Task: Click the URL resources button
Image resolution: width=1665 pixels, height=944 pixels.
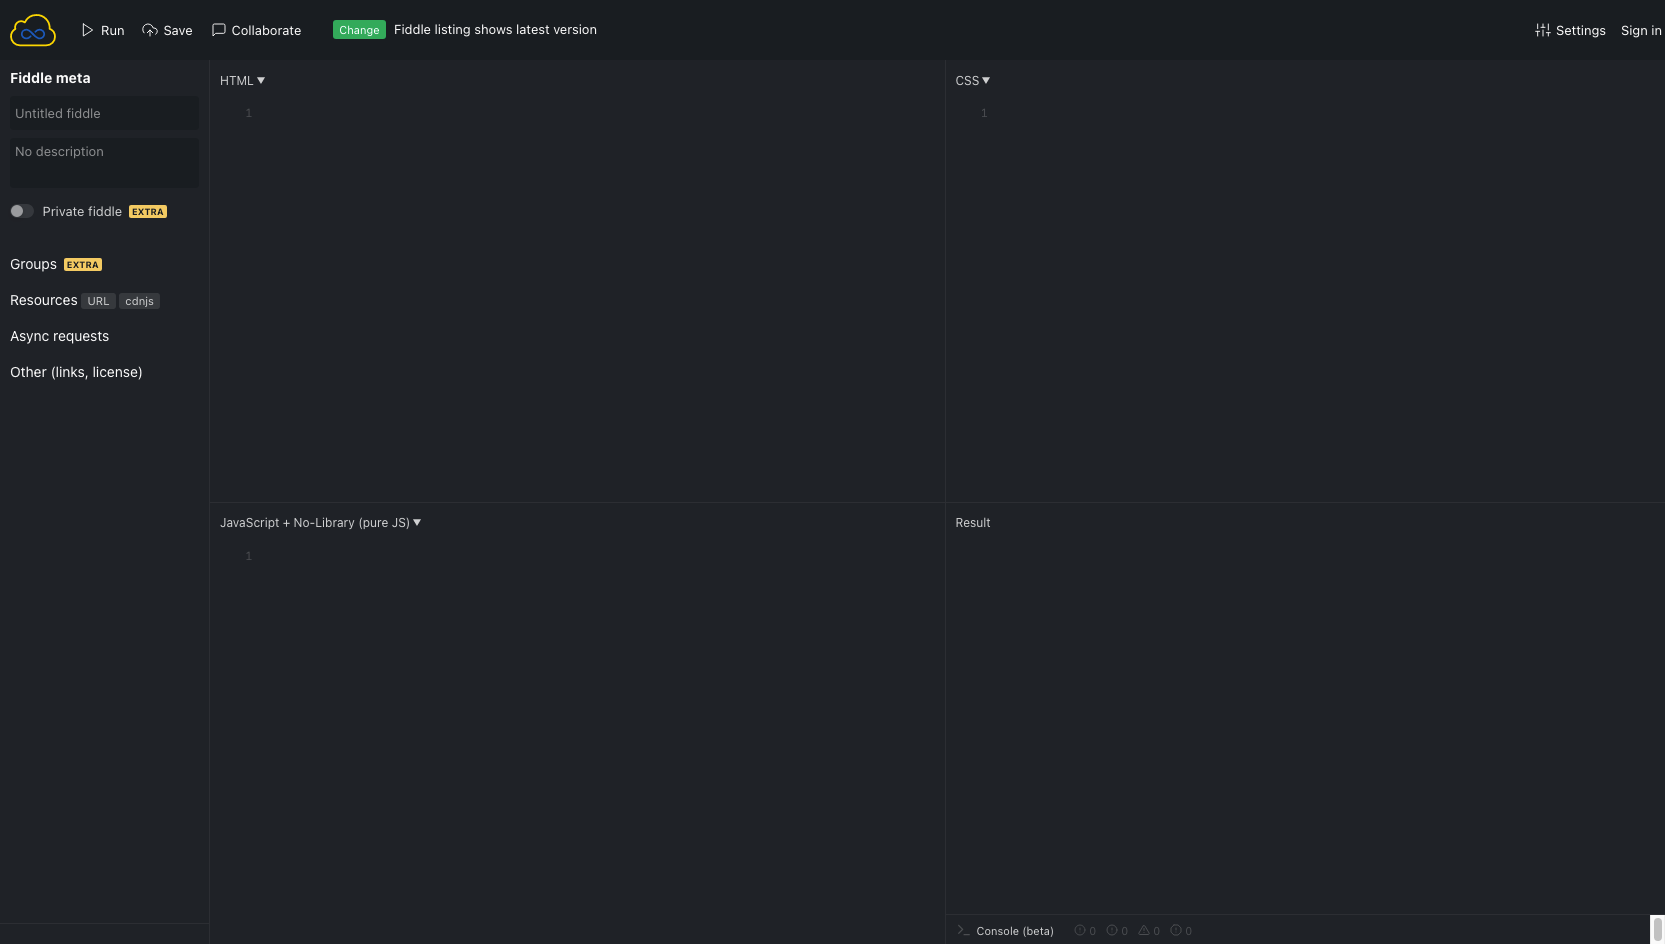Action: [x=98, y=301]
